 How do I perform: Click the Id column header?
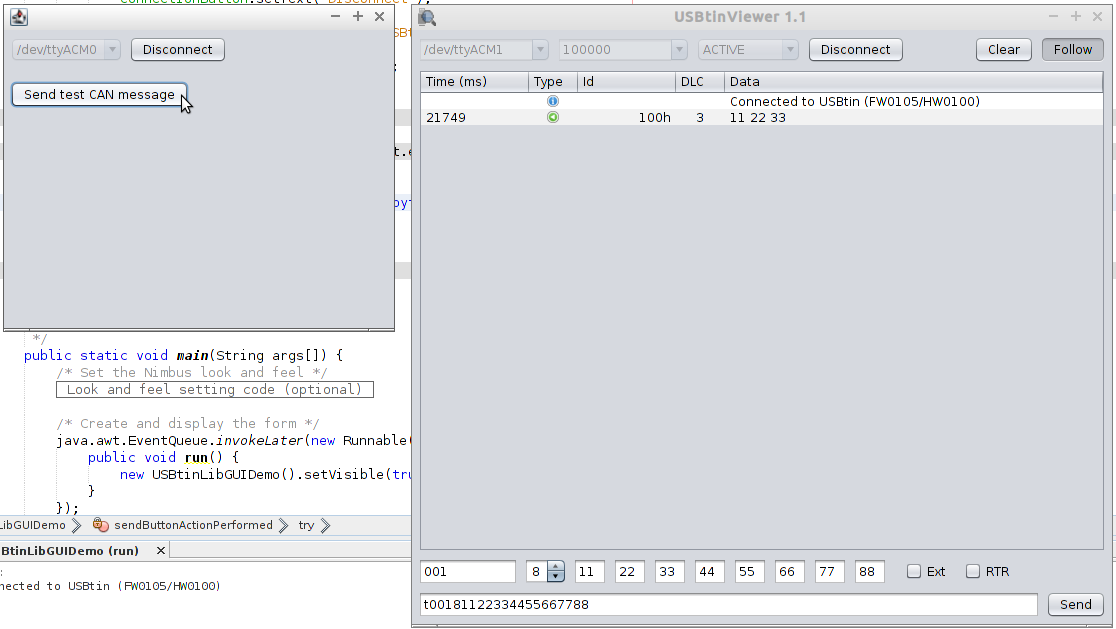(x=626, y=82)
